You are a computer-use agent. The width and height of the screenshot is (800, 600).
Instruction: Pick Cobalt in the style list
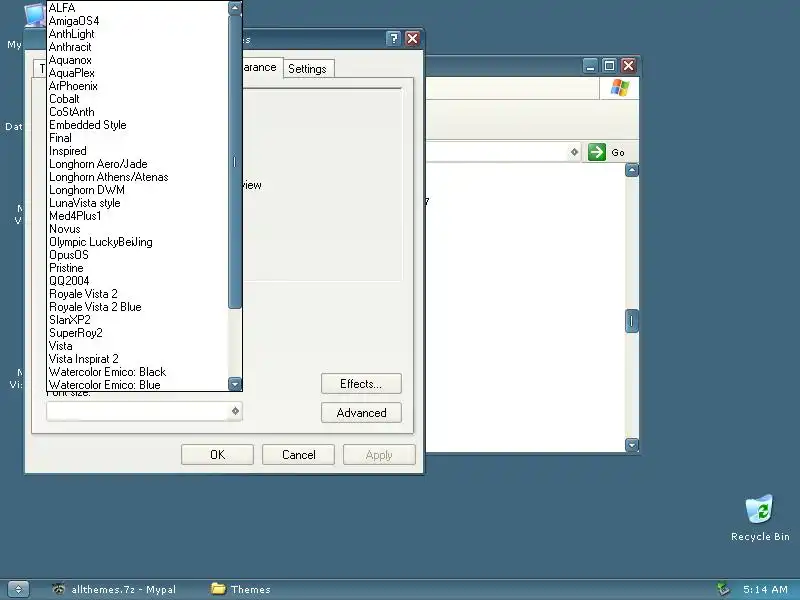pyautogui.click(x=137, y=99)
